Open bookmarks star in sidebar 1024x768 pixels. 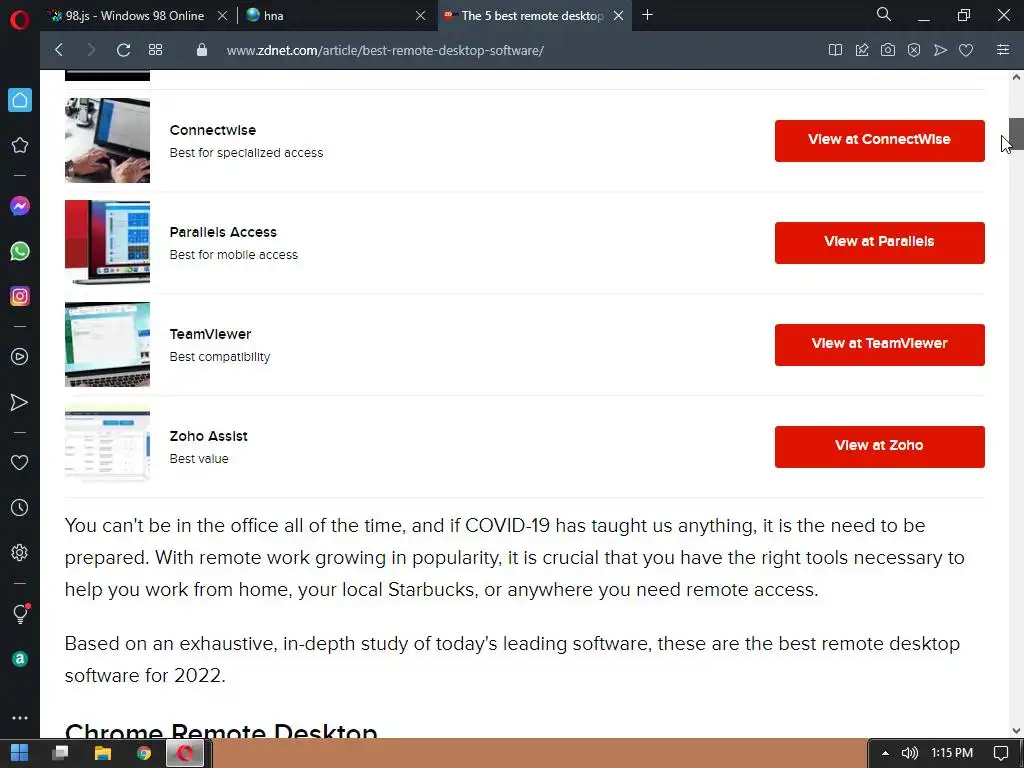tap(20, 145)
